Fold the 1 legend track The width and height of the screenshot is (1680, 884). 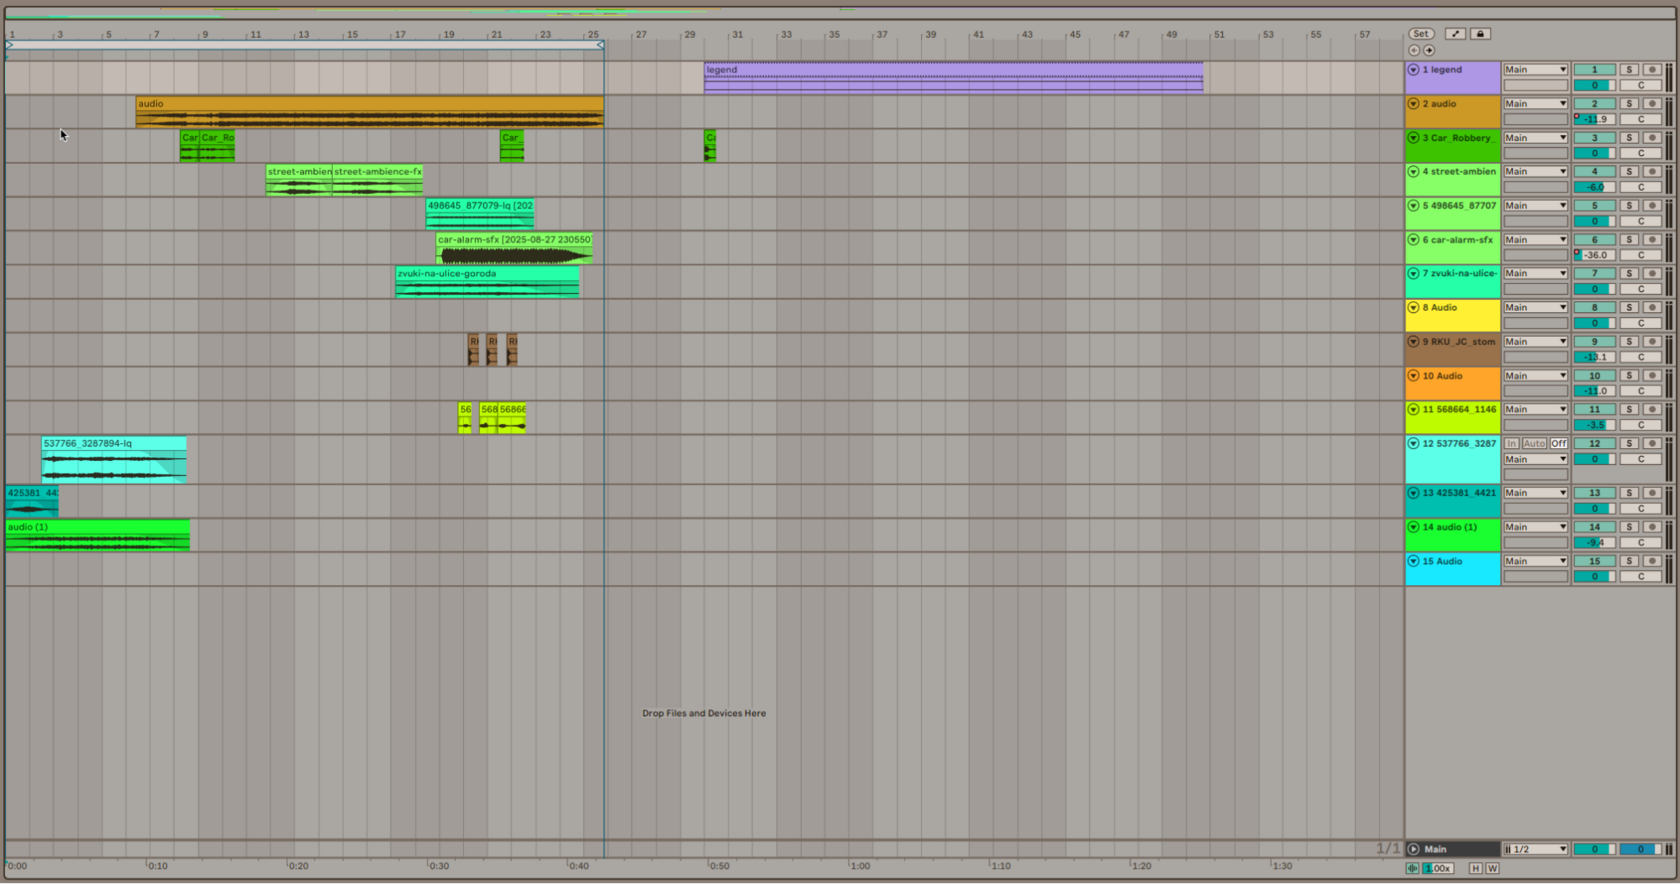coord(1413,70)
